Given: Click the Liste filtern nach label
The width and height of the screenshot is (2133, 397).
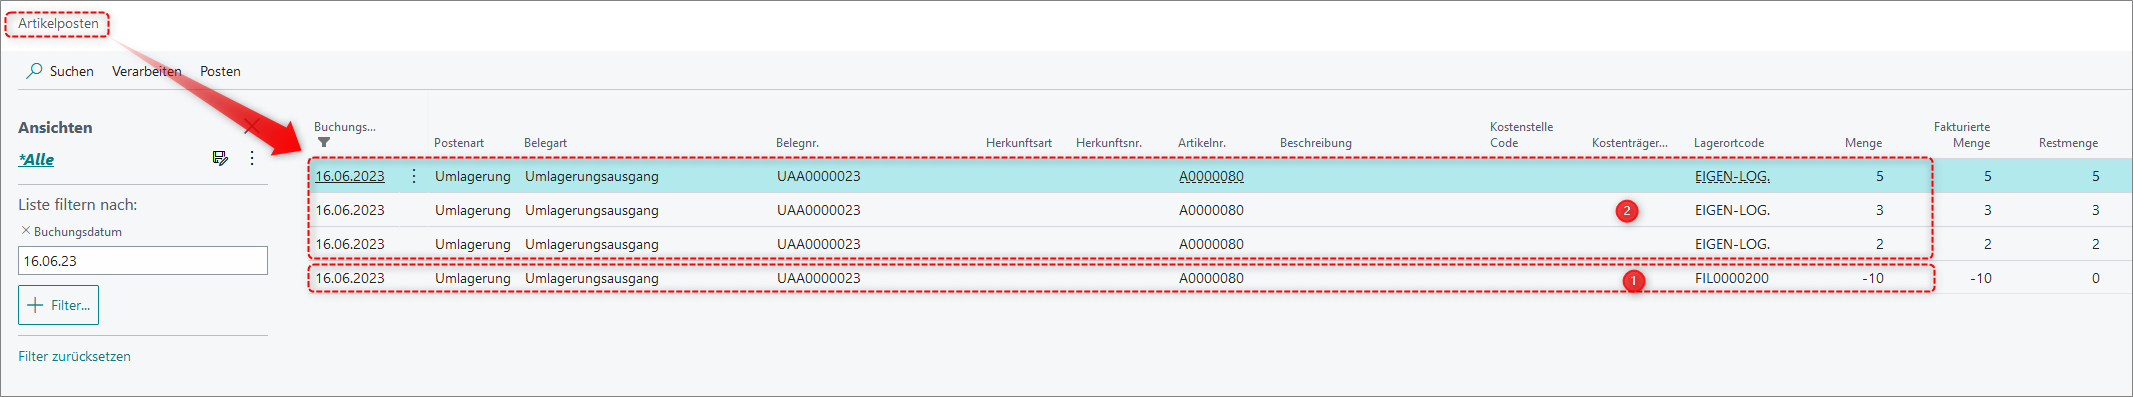Looking at the screenshot, I should (x=78, y=204).
